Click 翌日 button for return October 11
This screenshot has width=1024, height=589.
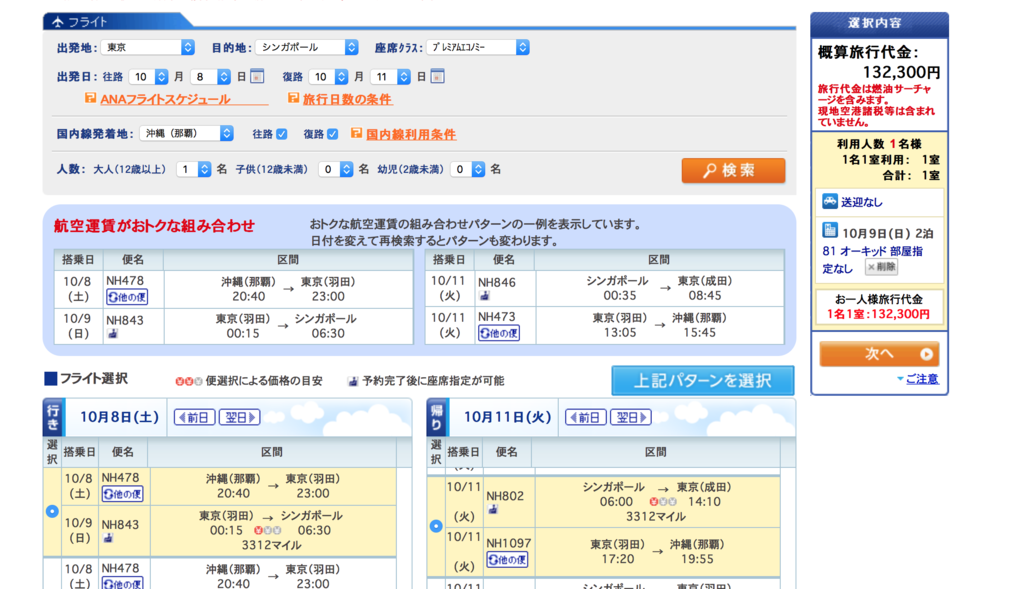[x=631, y=417]
